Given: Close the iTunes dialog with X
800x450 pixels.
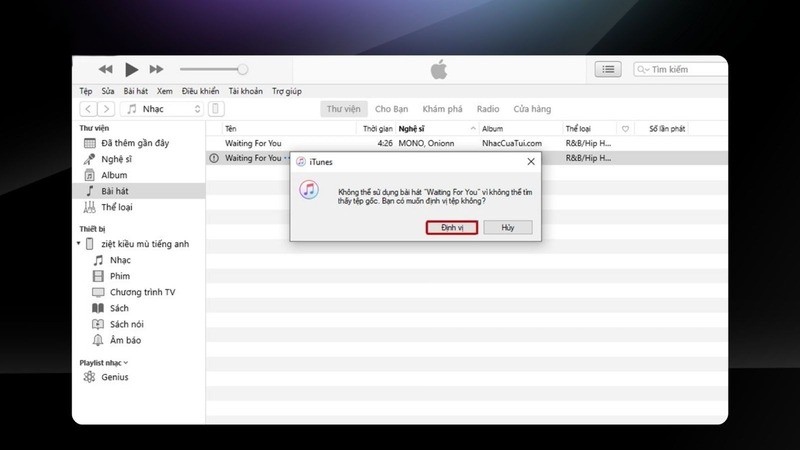Looking at the screenshot, I should pos(531,162).
